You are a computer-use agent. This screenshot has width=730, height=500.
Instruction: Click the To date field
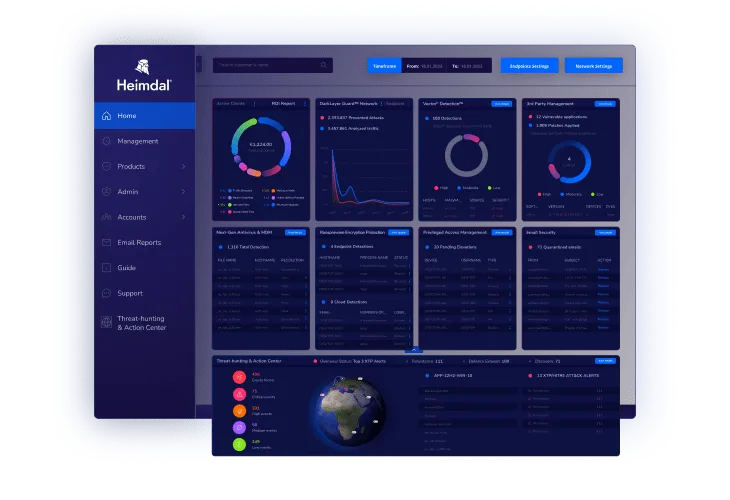click(x=469, y=66)
